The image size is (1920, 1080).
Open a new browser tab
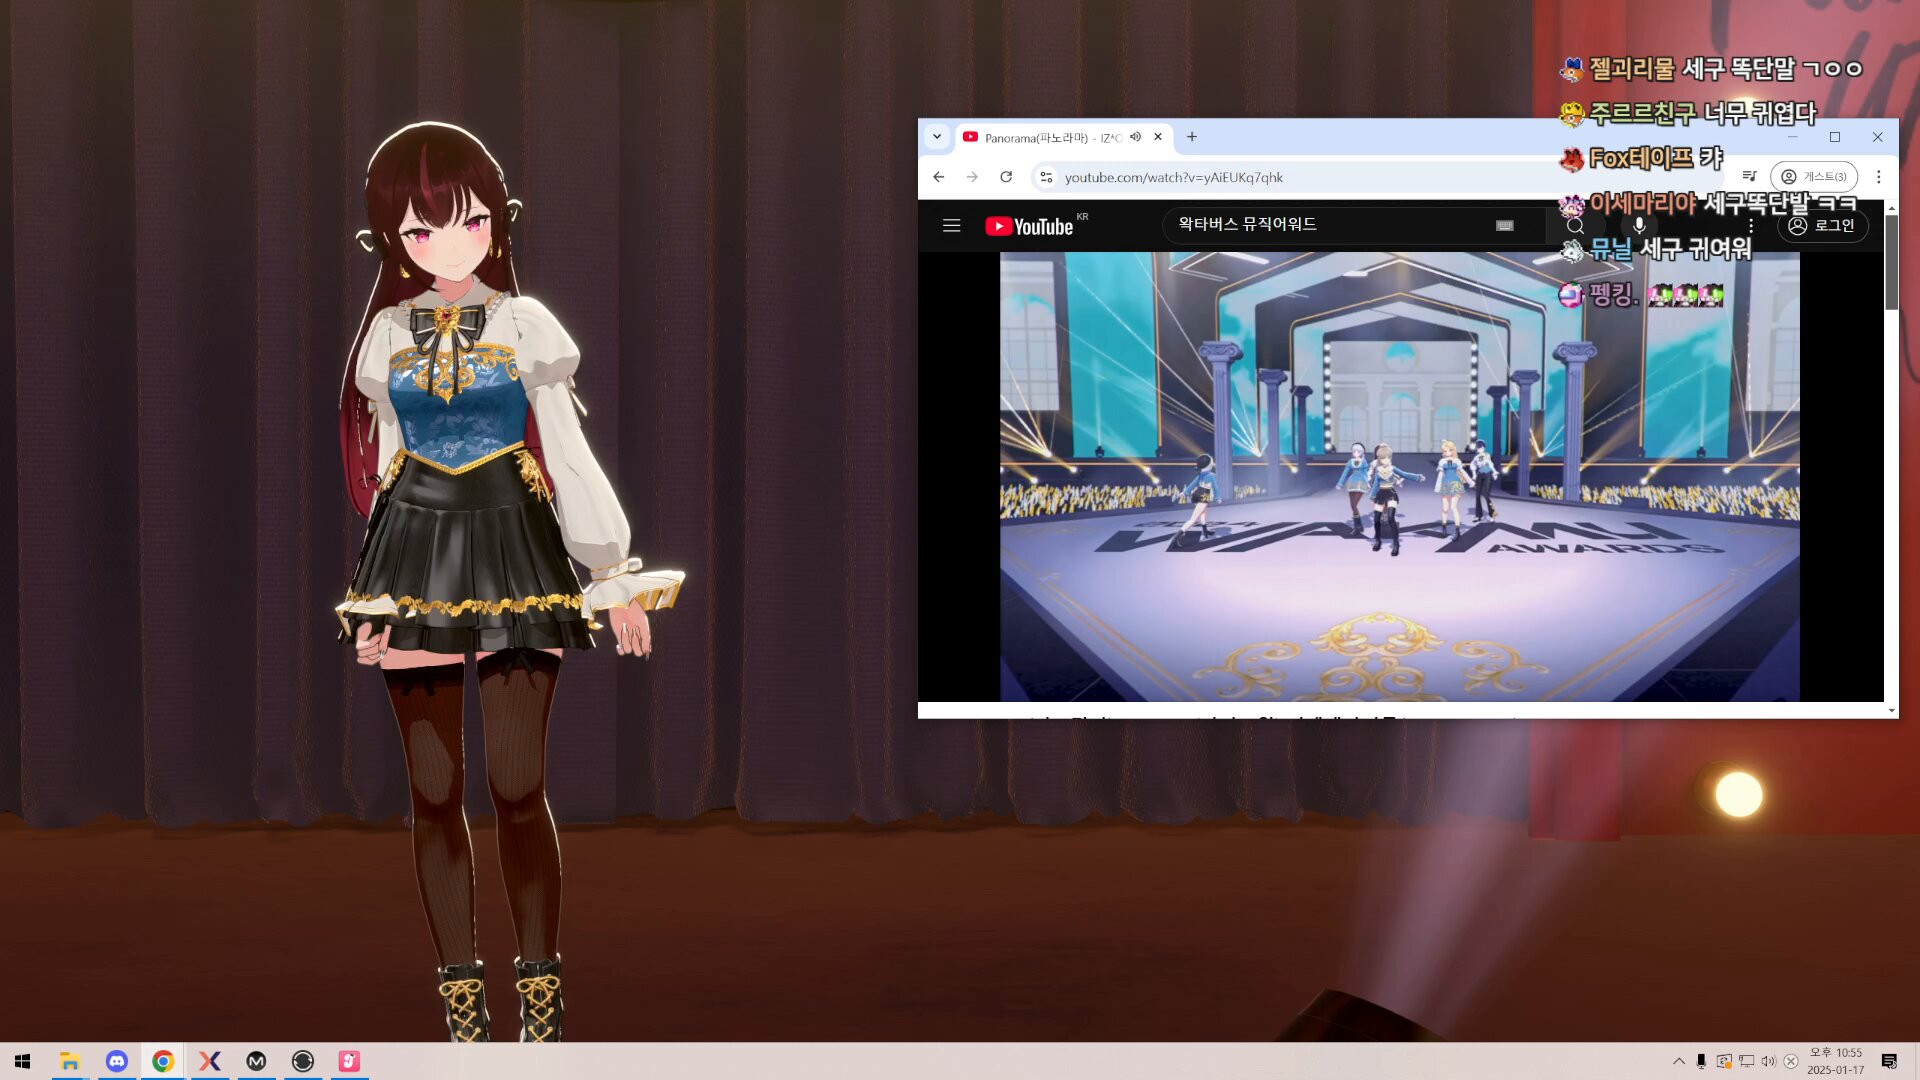1192,137
